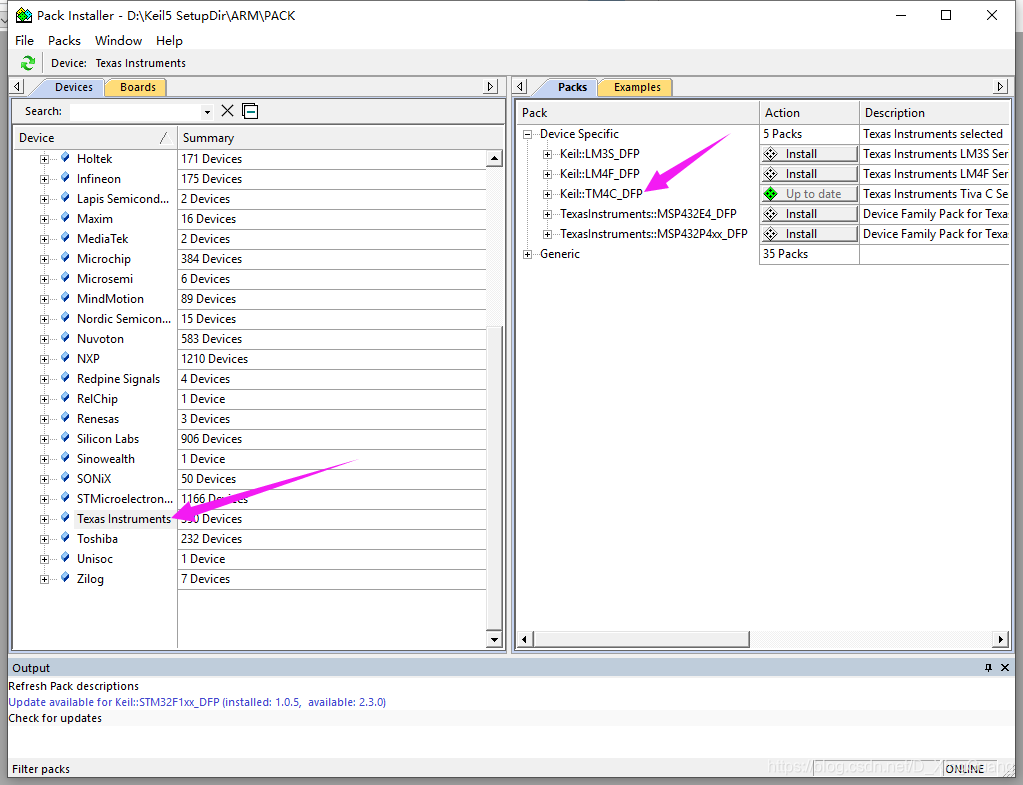Expand the STMicroelectronics device node
The height and width of the screenshot is (785, 1023).
44,499
